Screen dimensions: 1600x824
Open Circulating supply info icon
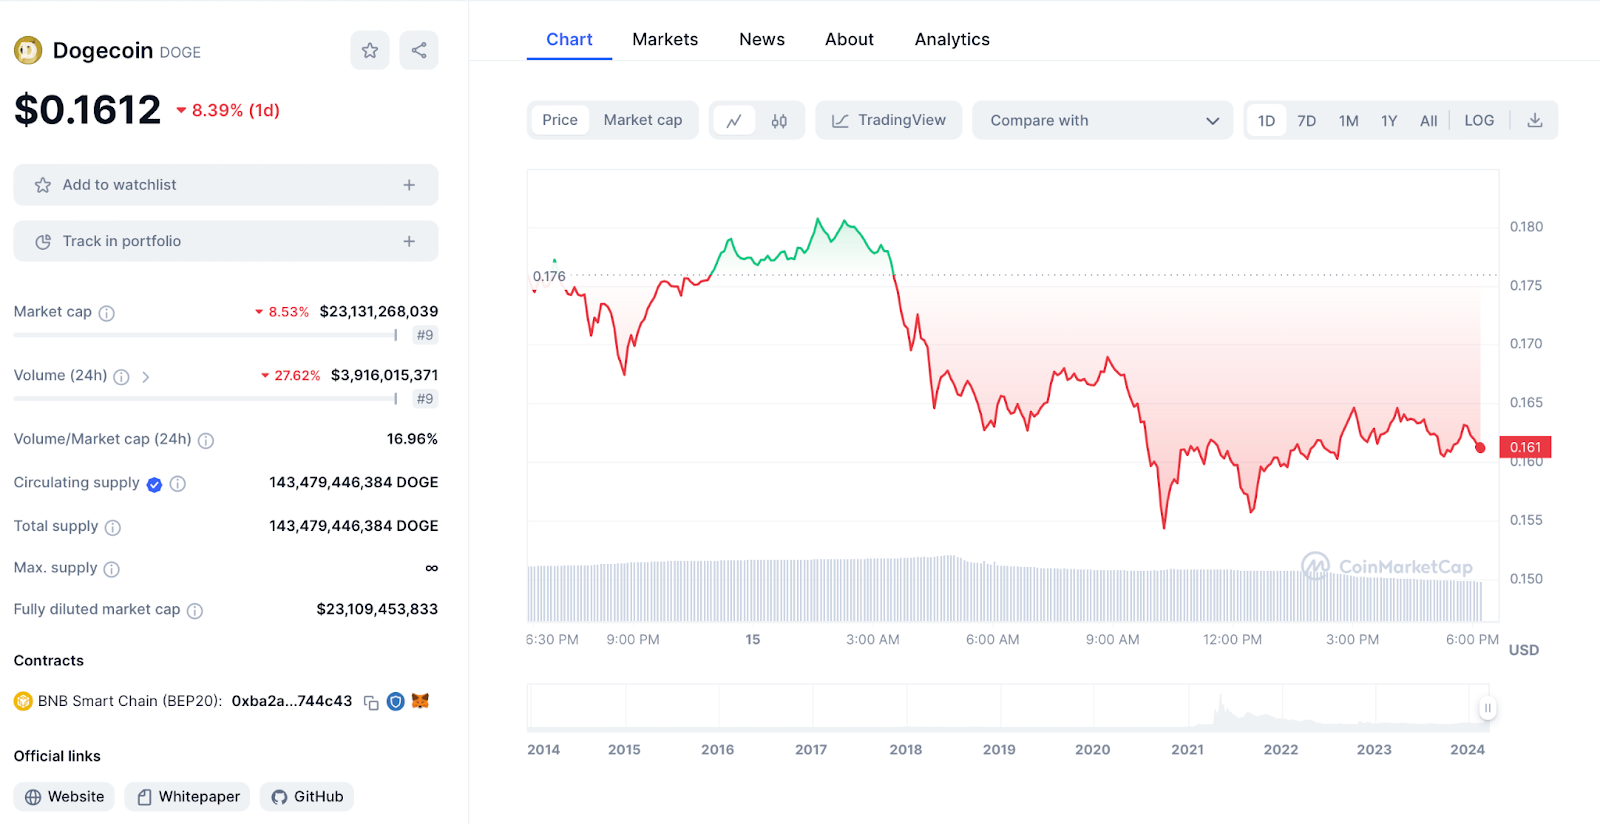178,484
